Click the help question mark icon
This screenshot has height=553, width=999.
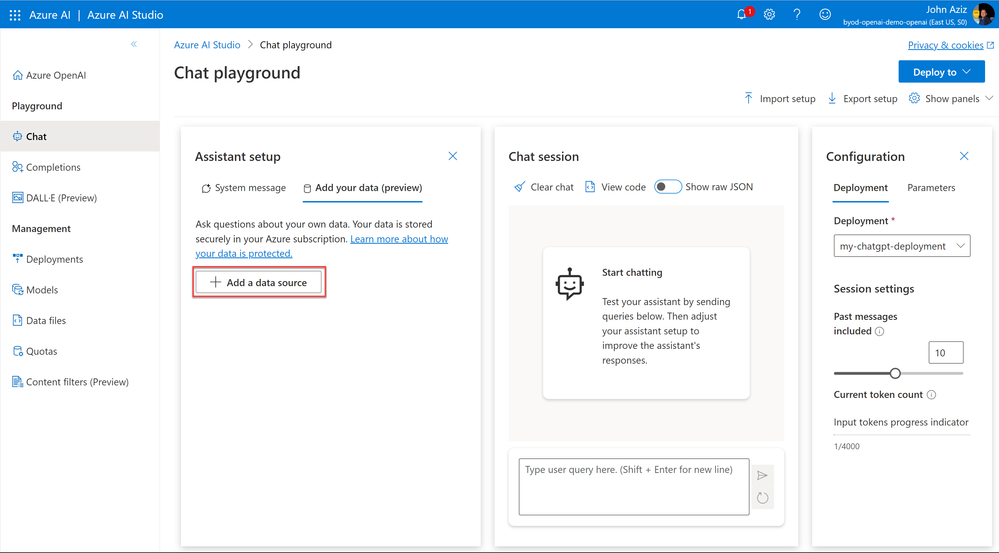(797, 15)
